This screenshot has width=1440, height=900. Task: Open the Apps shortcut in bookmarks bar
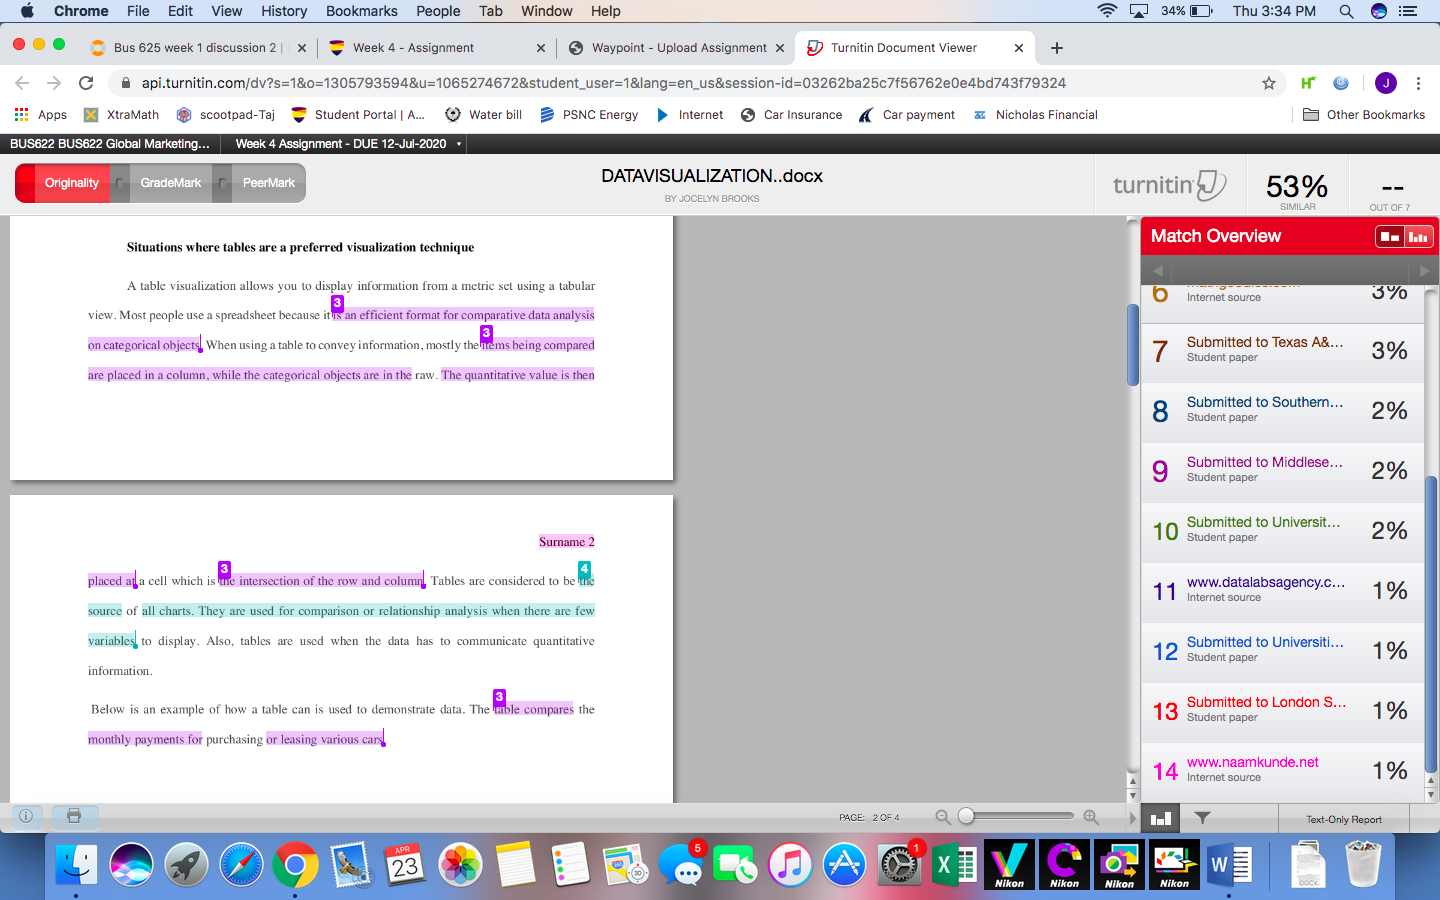tap(41, 115)
